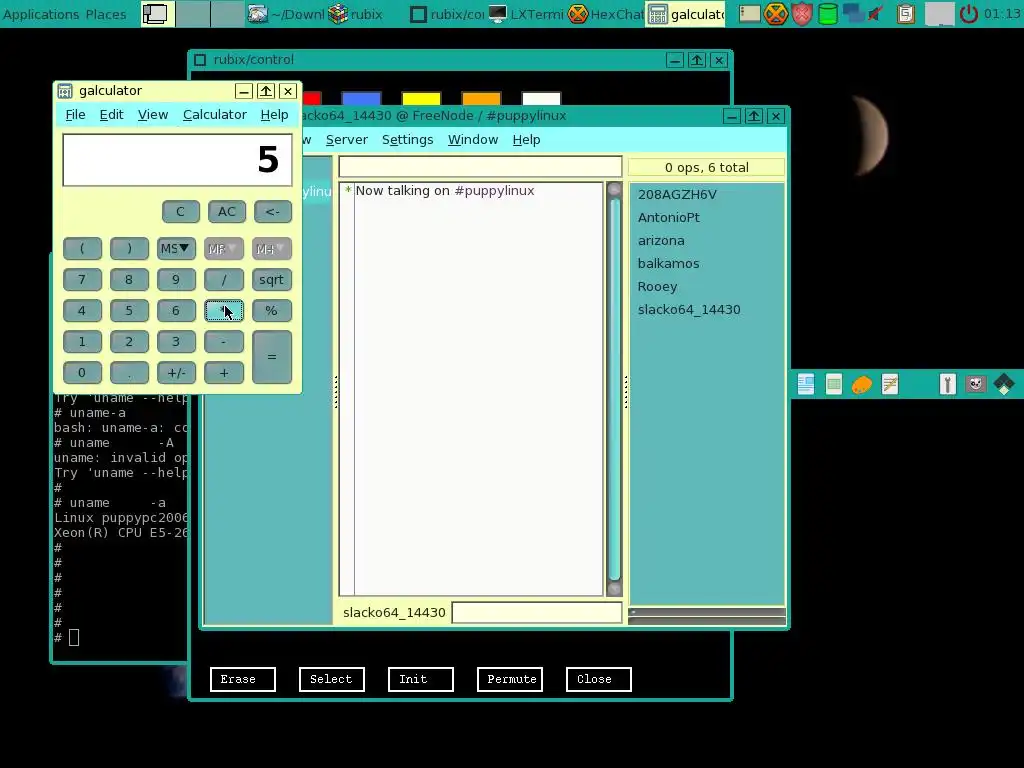Open the clipboard manager tray icon

(x=906, y=14)
